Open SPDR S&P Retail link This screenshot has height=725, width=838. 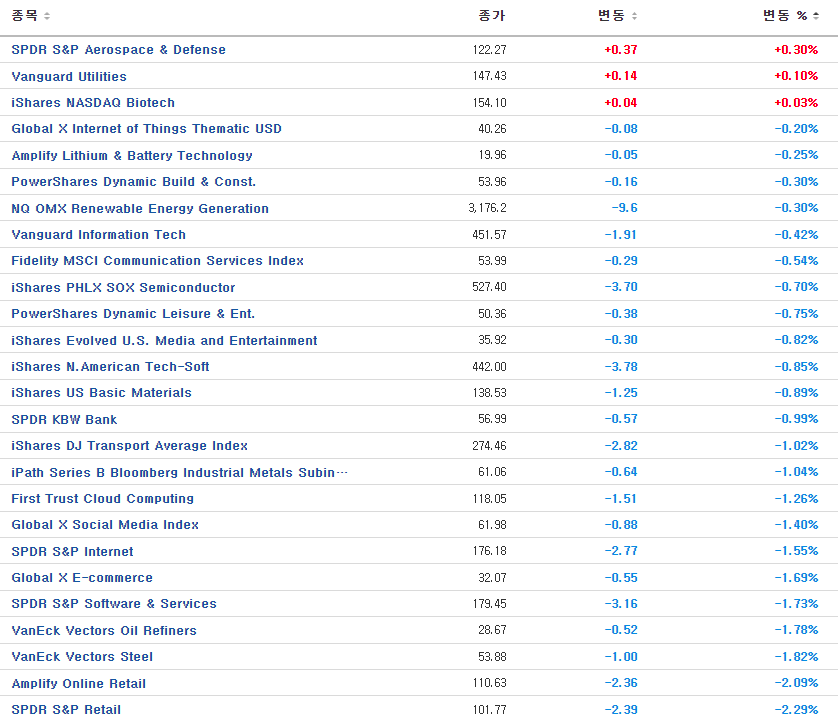coord(66,710)
